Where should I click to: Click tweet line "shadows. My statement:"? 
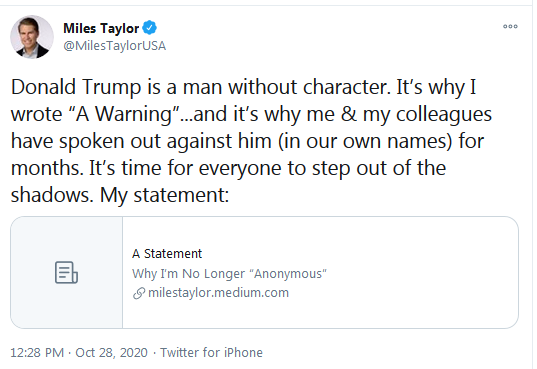click(x=120, y=195)
